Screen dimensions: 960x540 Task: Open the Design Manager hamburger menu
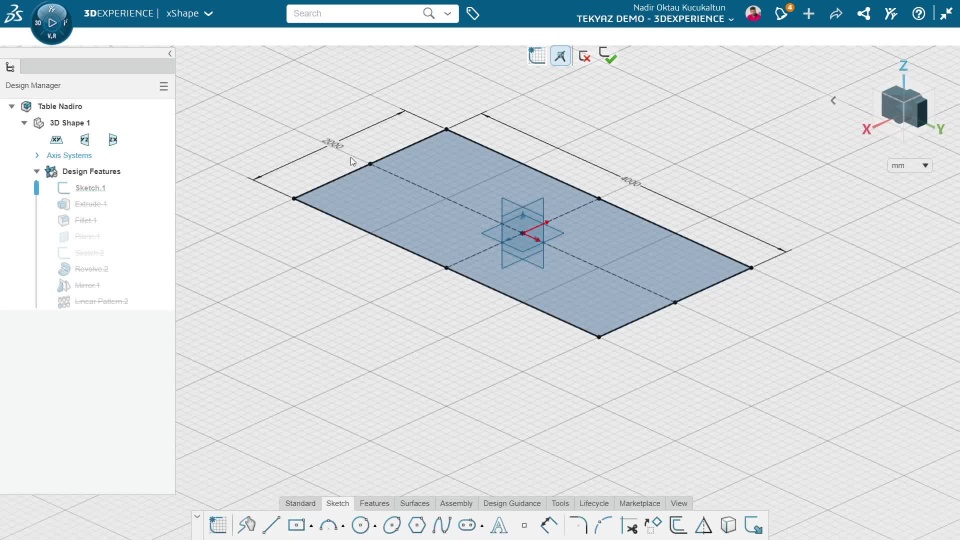(x=163, y=86)
